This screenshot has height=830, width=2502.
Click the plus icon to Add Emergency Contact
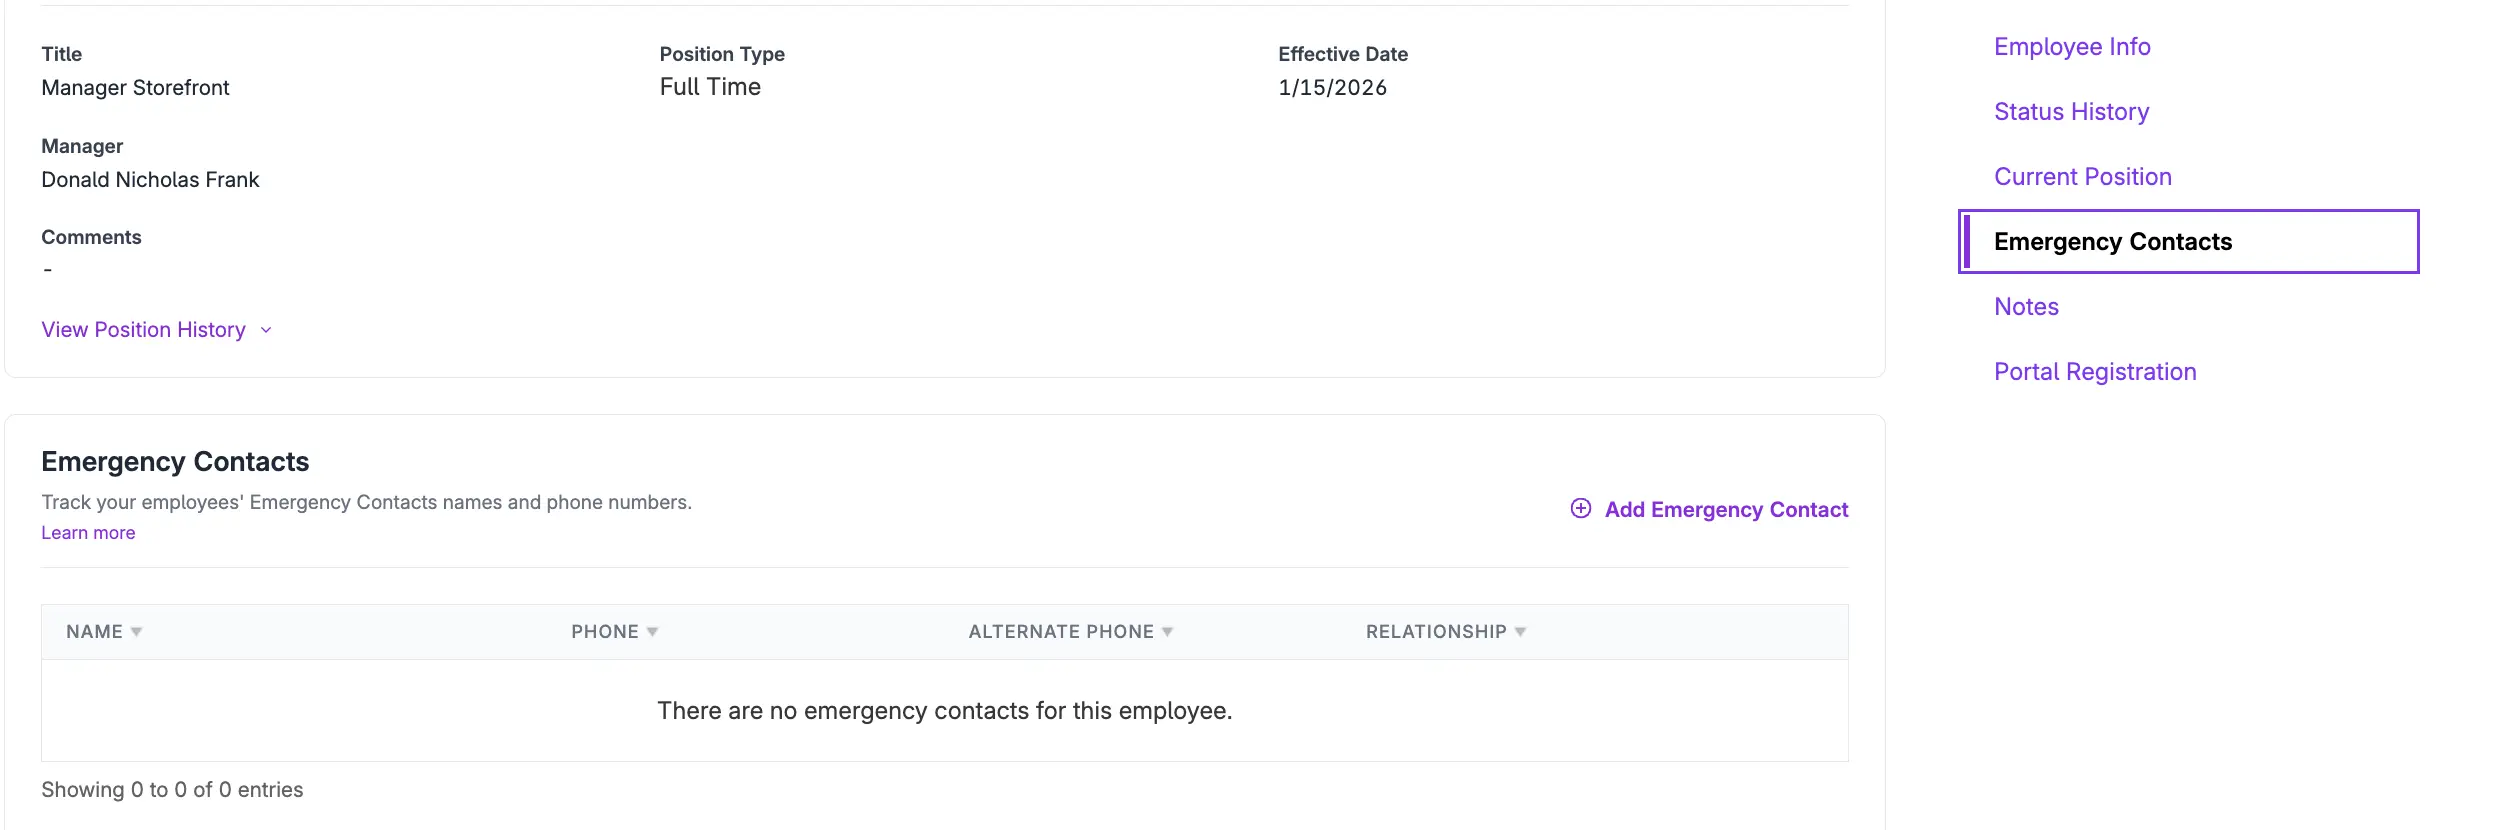pyautogui.click(x=1581, y=509)
